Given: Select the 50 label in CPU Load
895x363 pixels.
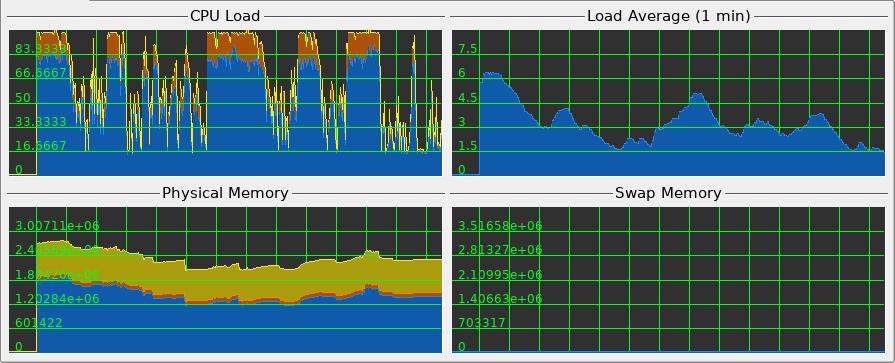Looking at the screenshot, I should 23,98.
